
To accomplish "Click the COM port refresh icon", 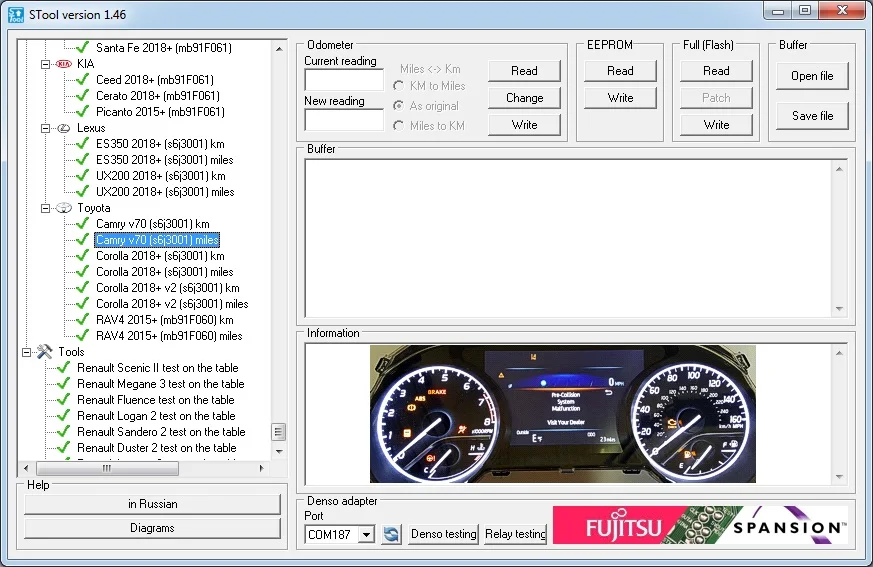I will tap(391, 535).
